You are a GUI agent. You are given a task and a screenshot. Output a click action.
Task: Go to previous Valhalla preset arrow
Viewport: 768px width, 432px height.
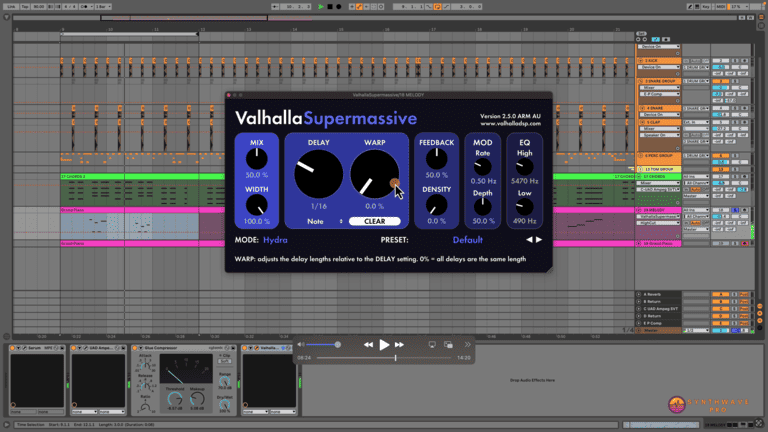(x=529, y=240)
